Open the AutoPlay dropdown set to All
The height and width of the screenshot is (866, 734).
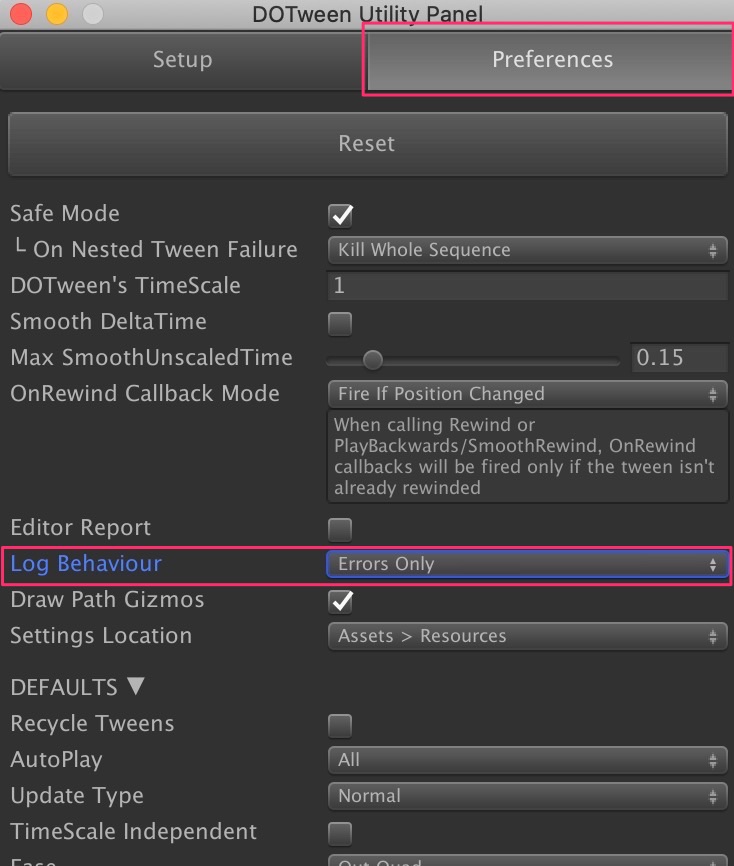(527, 760)
